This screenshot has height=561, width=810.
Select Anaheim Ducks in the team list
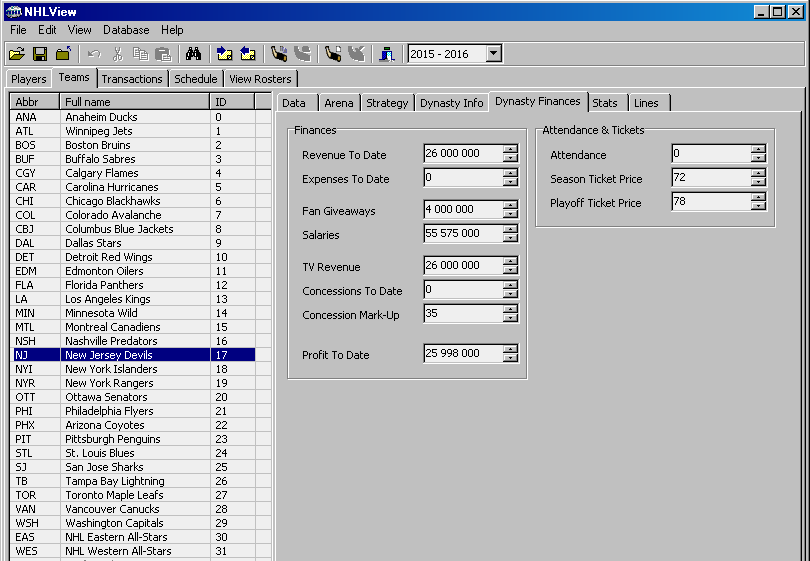point(133,117)
